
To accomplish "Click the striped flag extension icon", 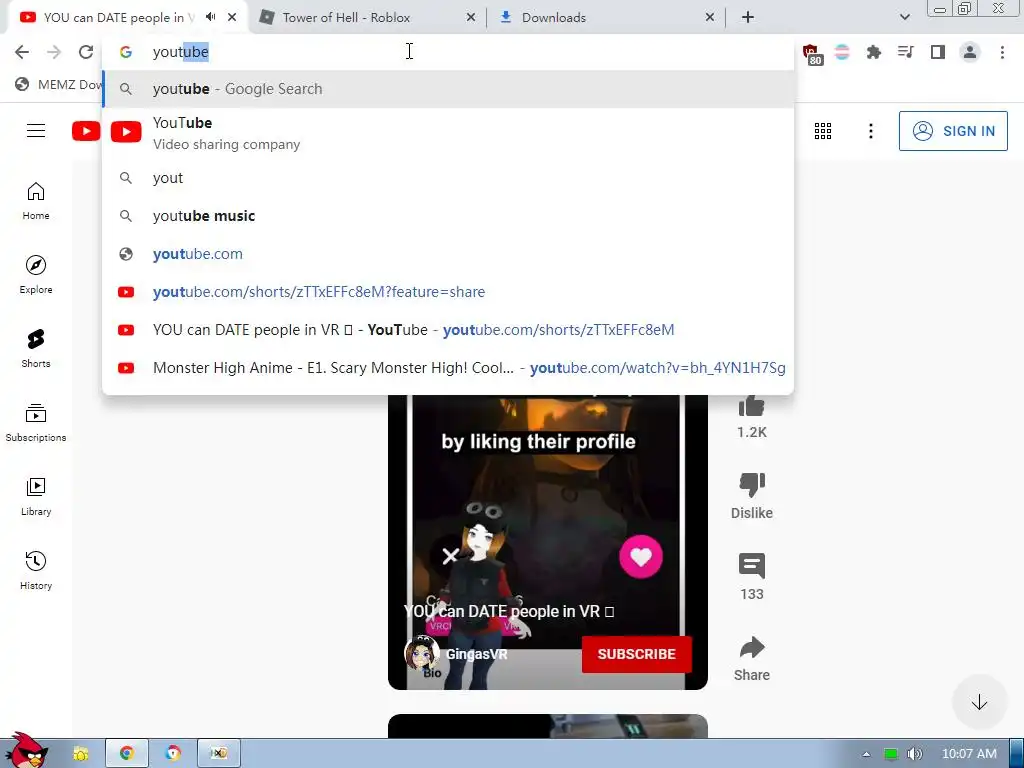I will coord(842,52).
